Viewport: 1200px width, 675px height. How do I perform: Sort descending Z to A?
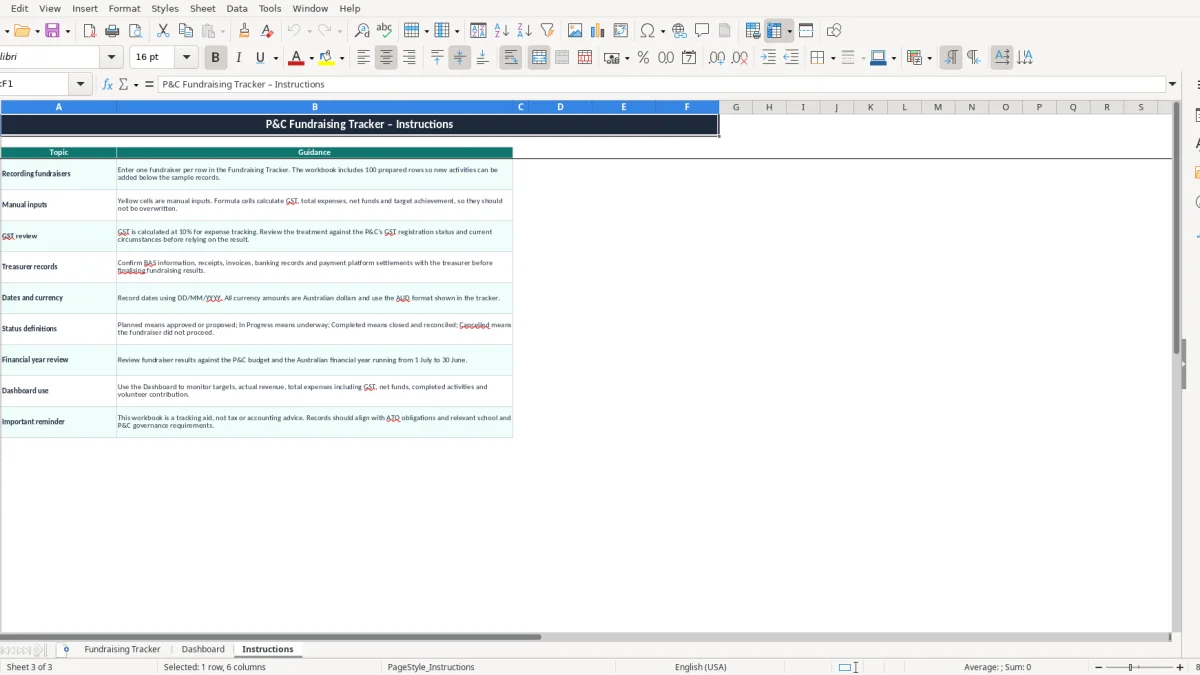(x=524, y=31)
